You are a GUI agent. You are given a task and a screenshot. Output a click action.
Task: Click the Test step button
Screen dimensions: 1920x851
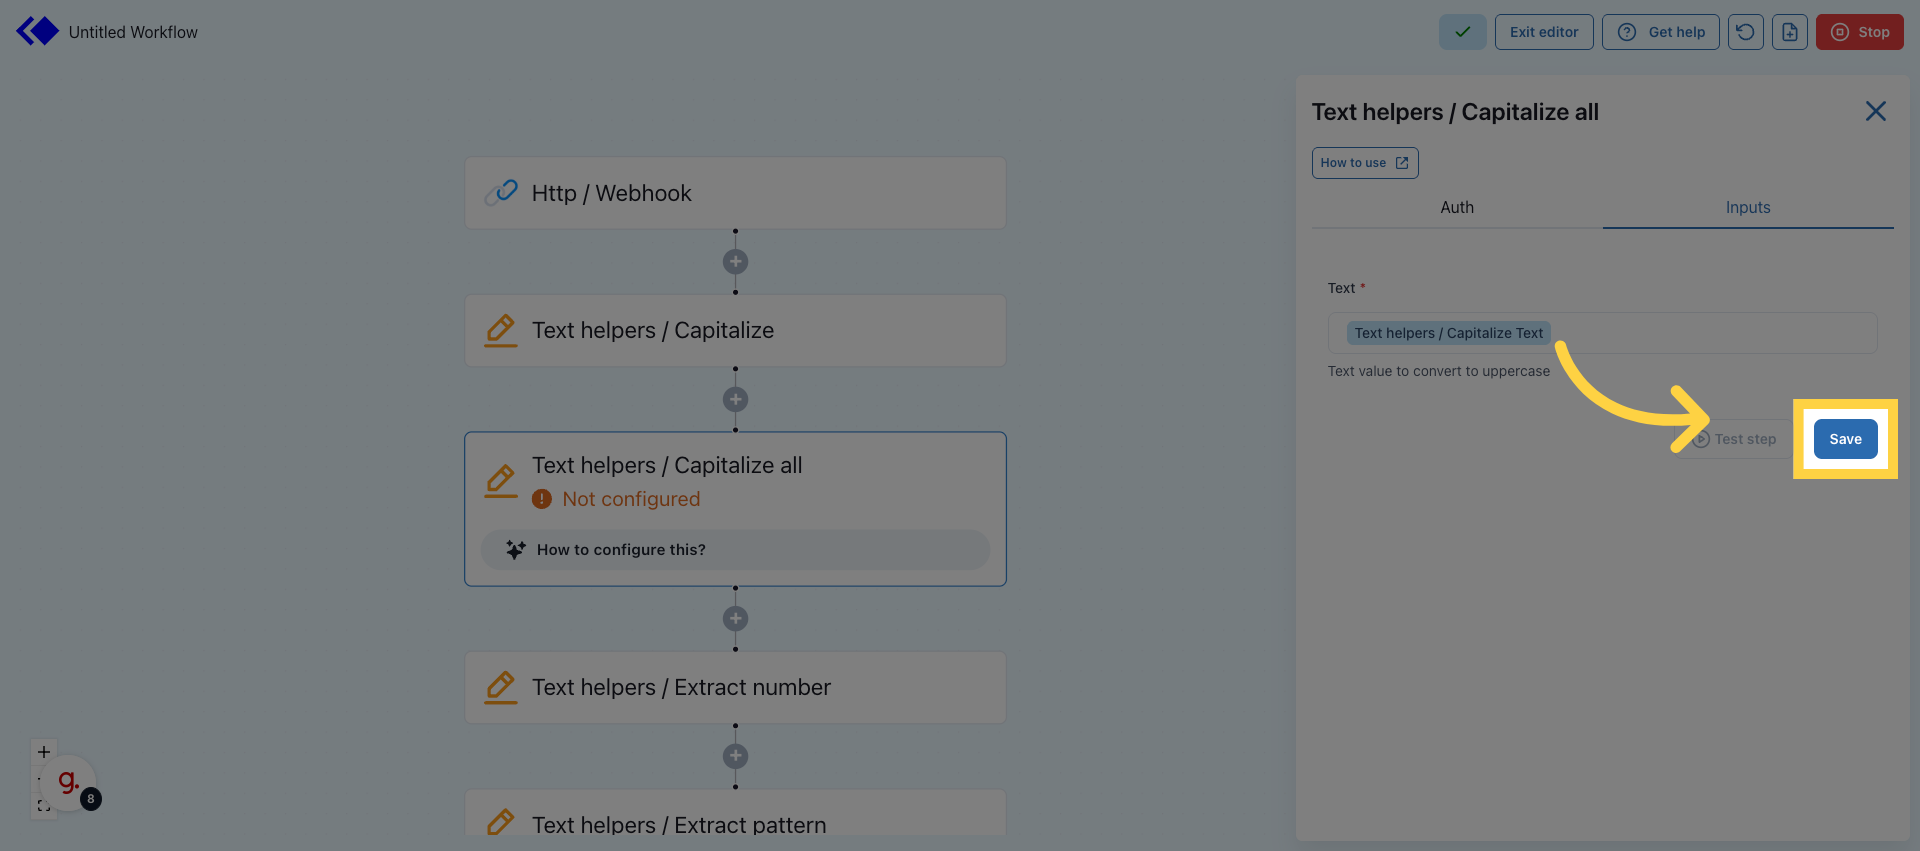pos(1736,439)
